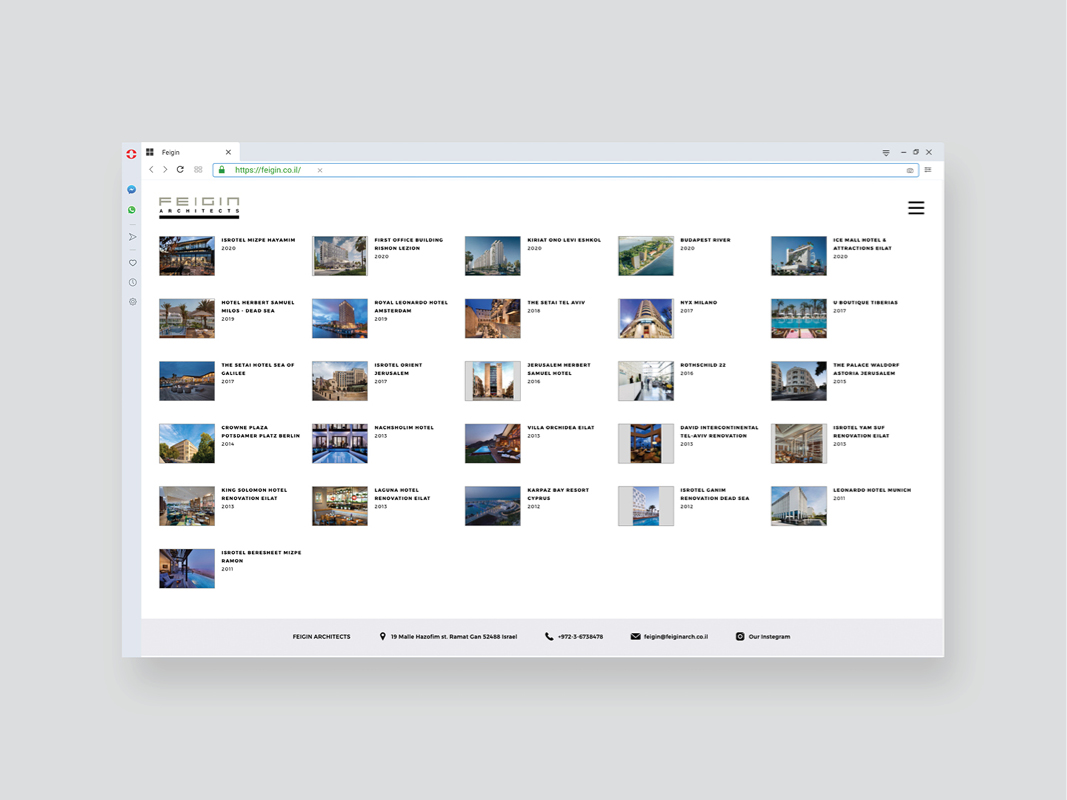Click 'FEIGIN ARCHITECTS' text in the footer
Screen dimensions: 1067x800
click(321, 637)
